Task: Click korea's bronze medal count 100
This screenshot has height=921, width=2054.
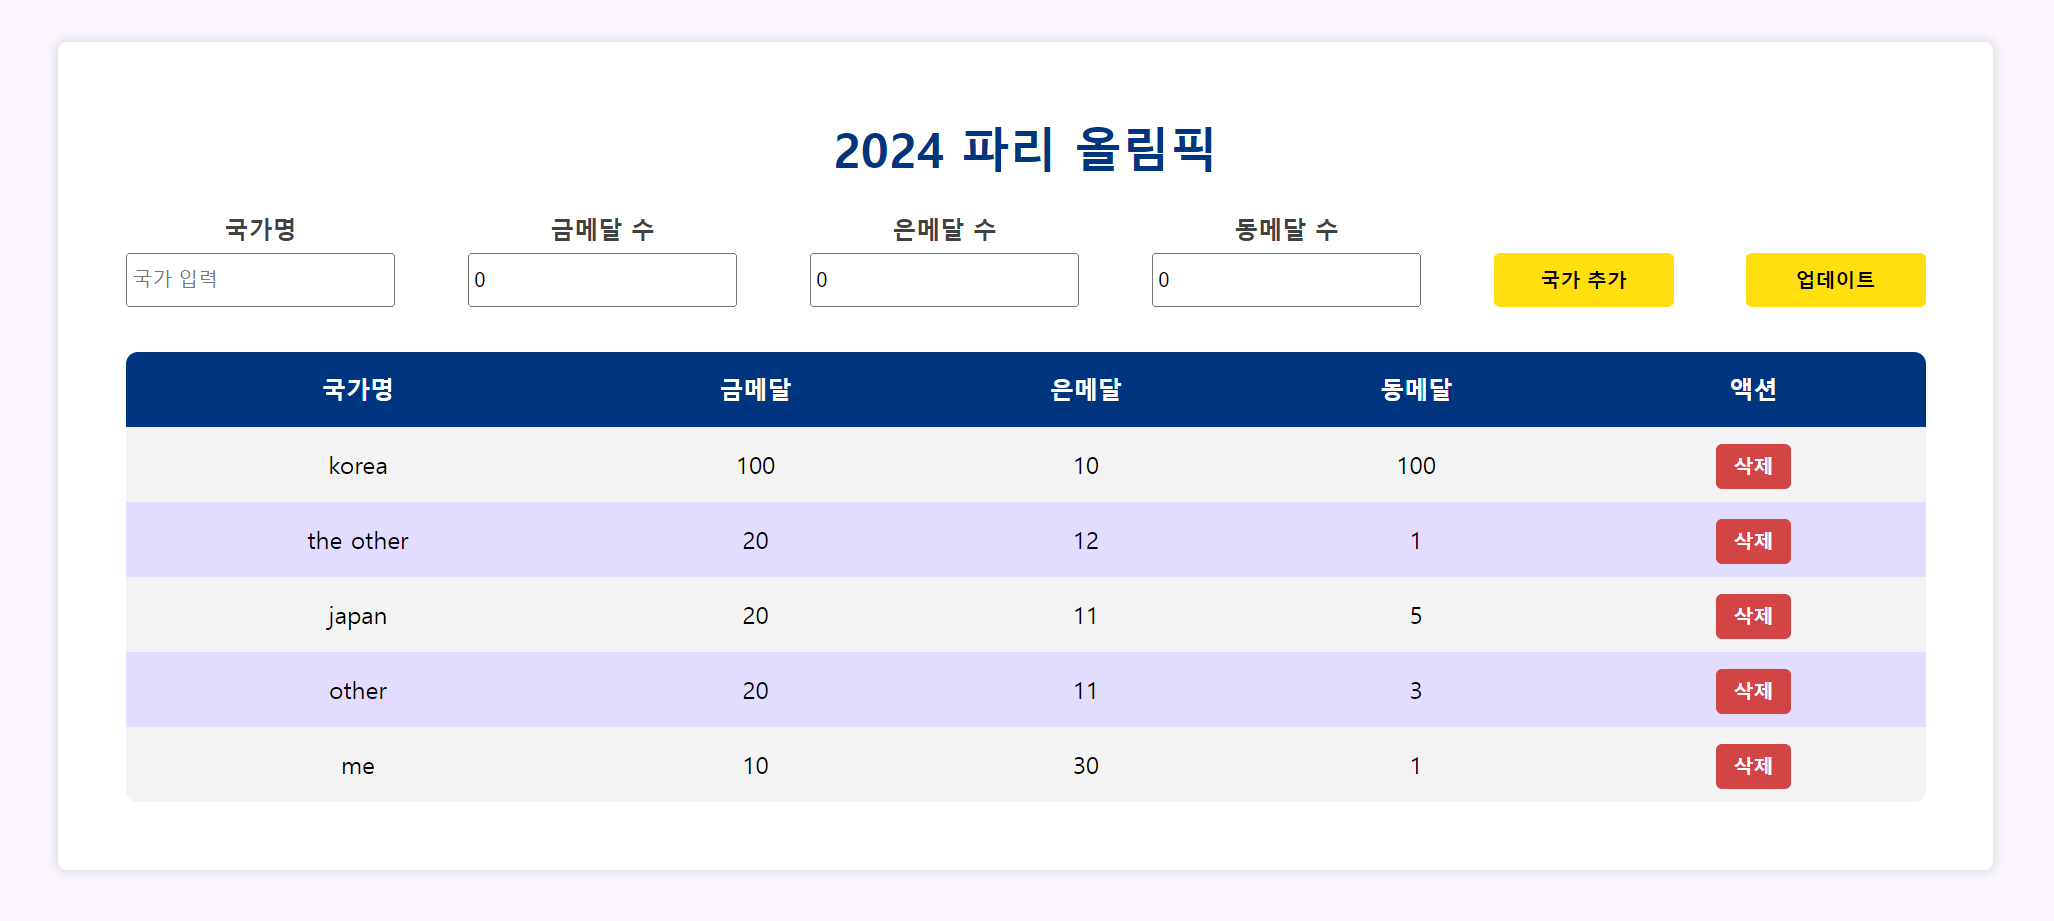Action: point(1416,465)
